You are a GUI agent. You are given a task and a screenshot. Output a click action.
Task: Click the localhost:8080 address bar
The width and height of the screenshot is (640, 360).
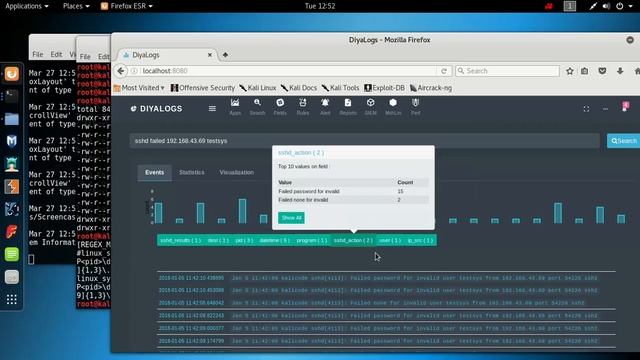point(286,71)
